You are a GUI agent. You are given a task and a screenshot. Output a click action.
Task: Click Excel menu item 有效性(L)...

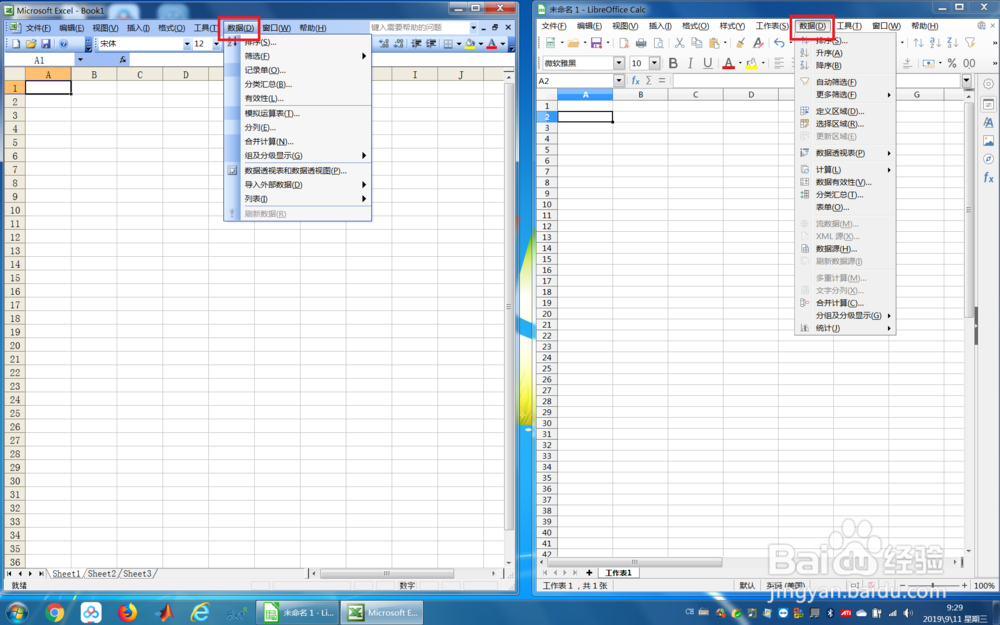298,98
